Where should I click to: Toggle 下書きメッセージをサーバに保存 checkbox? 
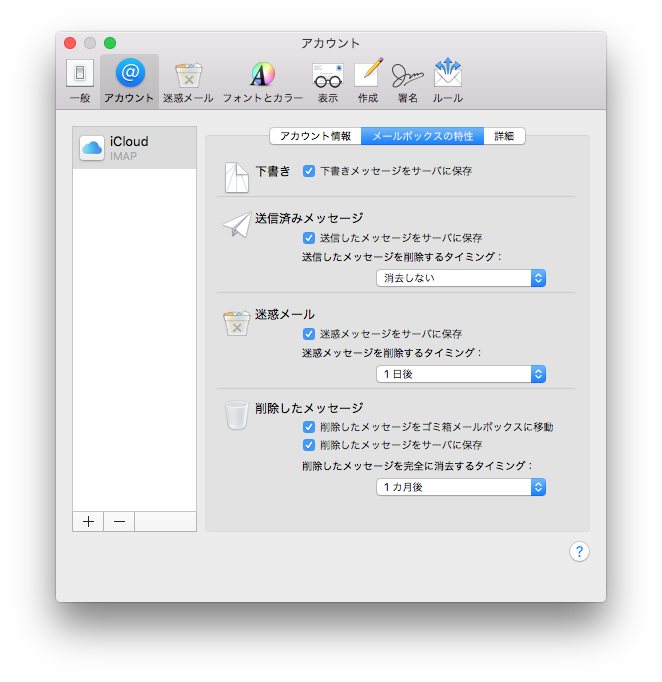pos(309,171)
